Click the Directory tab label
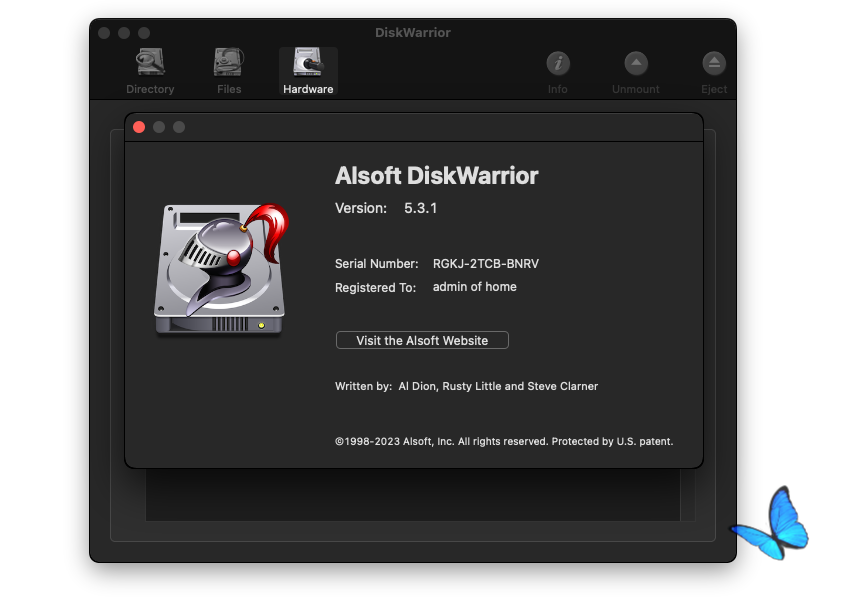Image resolution: width=843 pixels, height=597 pixels. 150,89
